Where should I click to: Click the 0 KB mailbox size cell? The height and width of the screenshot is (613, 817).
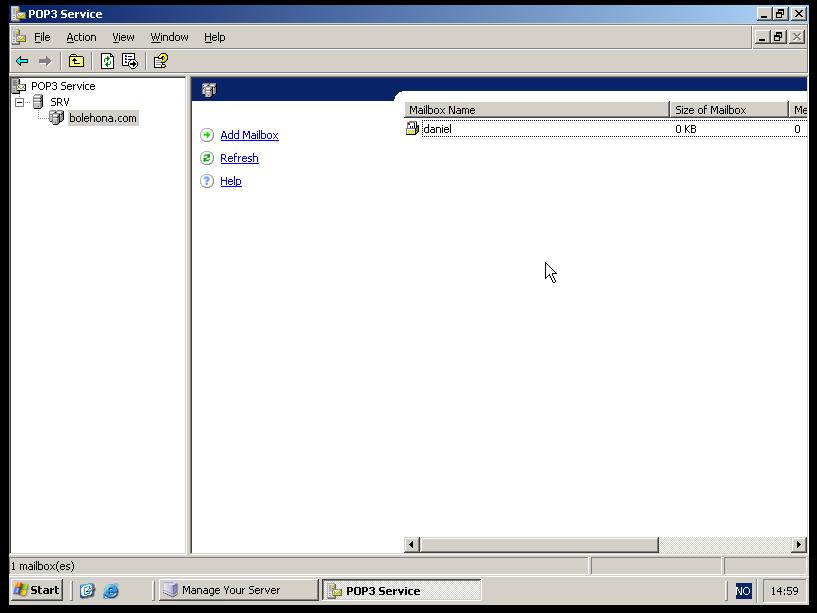686,129
